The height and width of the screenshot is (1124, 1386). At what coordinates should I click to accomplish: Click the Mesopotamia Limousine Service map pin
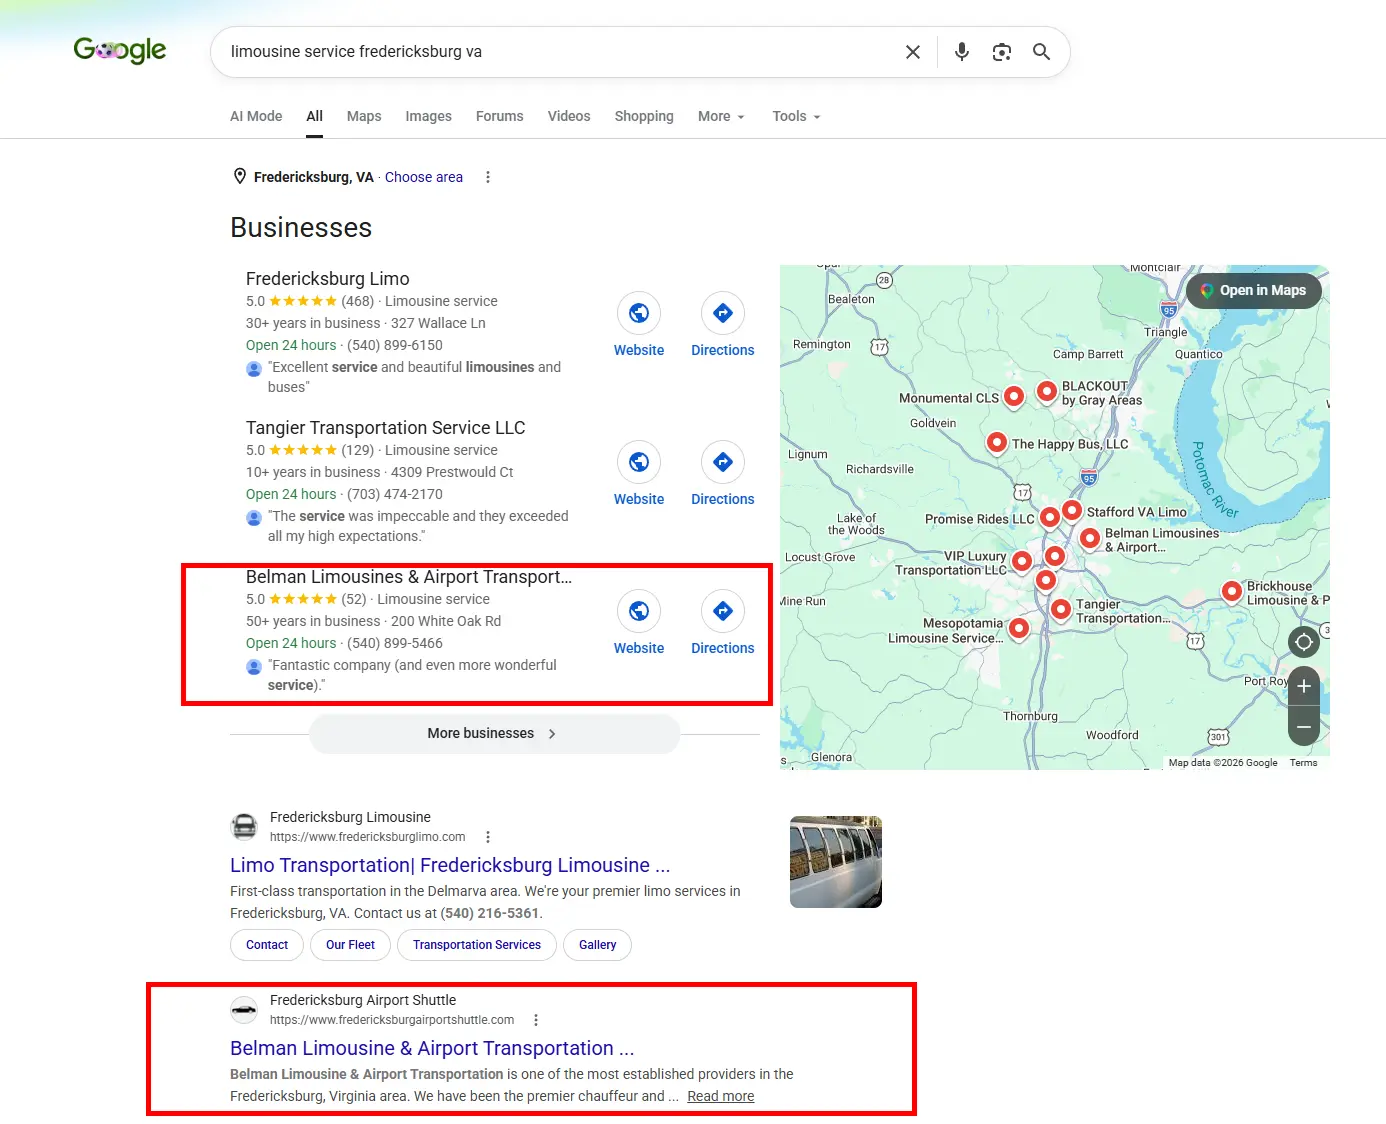pyautogui.click(x=1019, y=628)
